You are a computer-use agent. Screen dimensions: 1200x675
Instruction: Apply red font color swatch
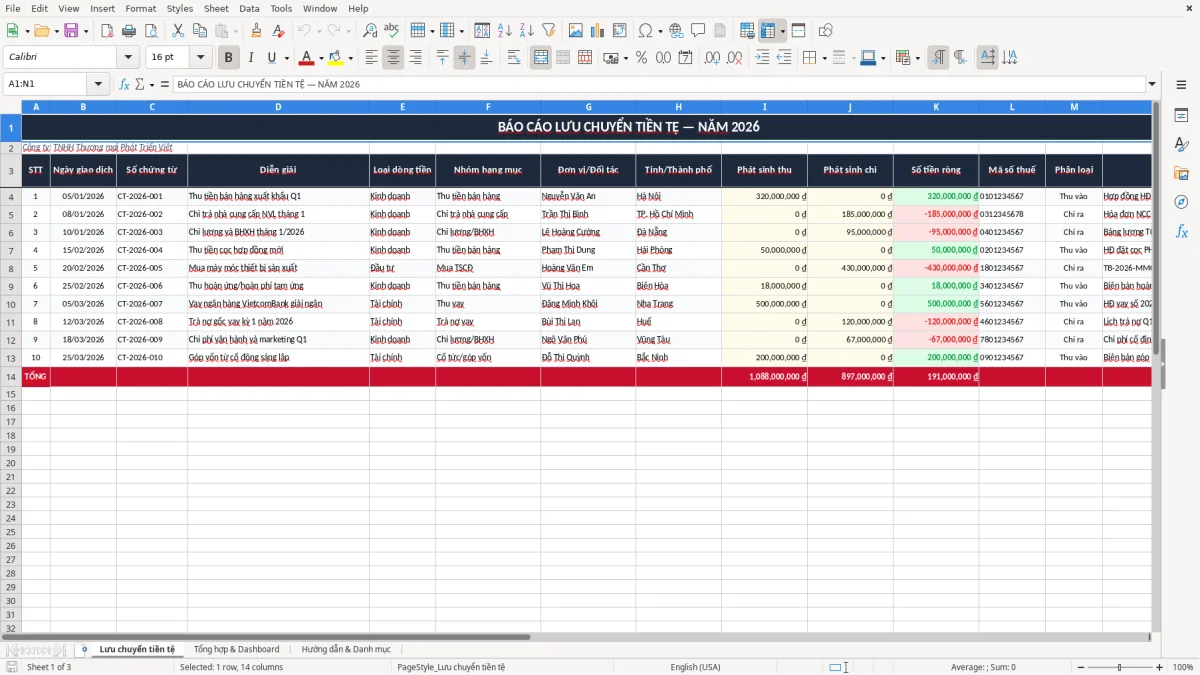[307, 58]
